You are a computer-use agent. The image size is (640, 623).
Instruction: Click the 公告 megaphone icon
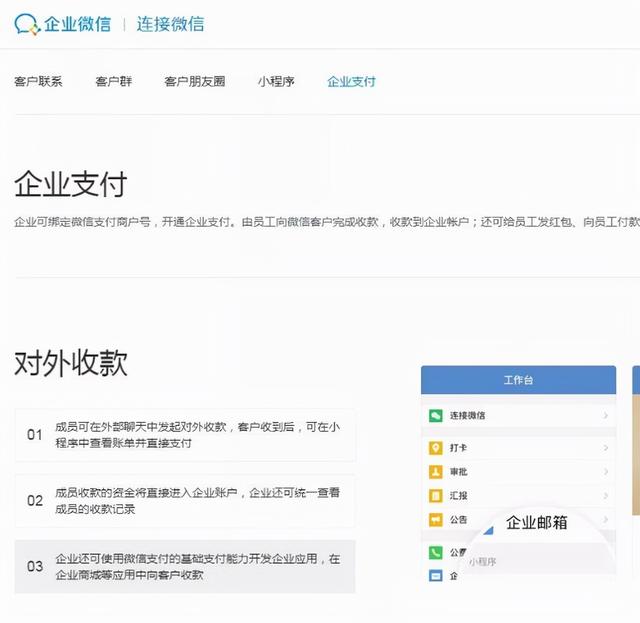436,520
